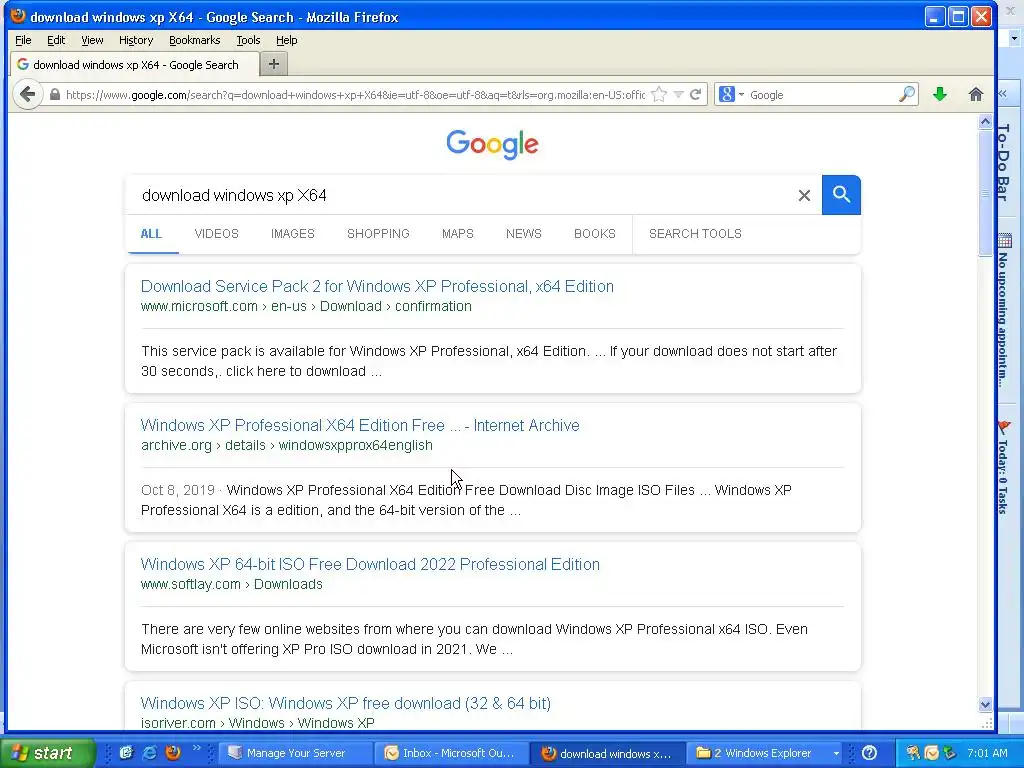The height and width of the screenshot is (768, 1024).
Task: Click the Firefox toolbar Google search field
Action: click(x=823, y=95)
